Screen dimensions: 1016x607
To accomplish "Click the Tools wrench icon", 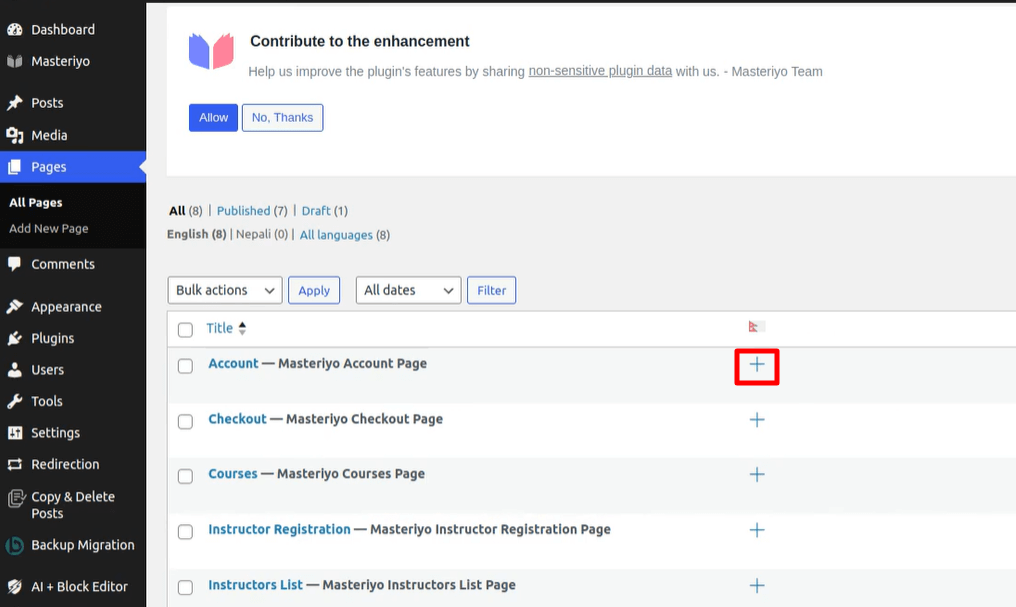I will [14, 401].
